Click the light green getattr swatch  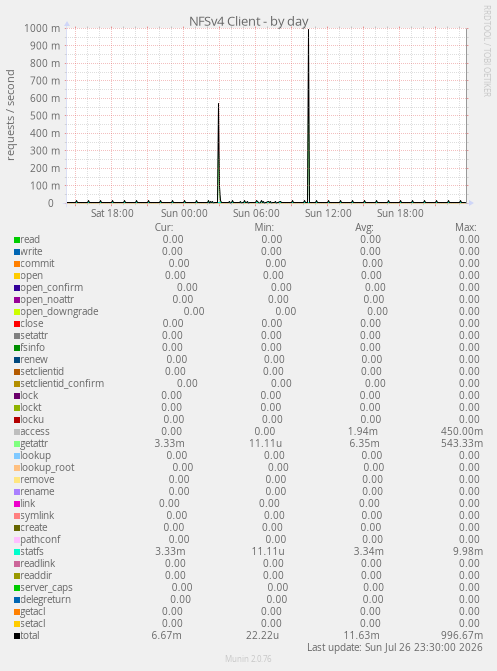click(17, 444)
